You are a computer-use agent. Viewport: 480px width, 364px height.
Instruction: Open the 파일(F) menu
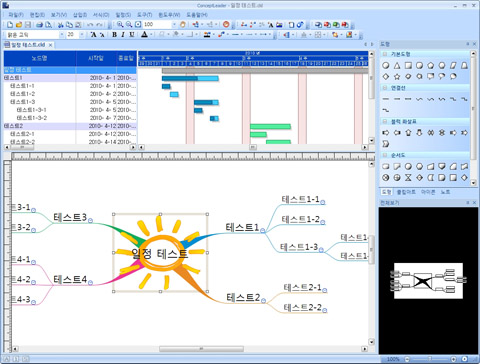[x=16, y=15]
